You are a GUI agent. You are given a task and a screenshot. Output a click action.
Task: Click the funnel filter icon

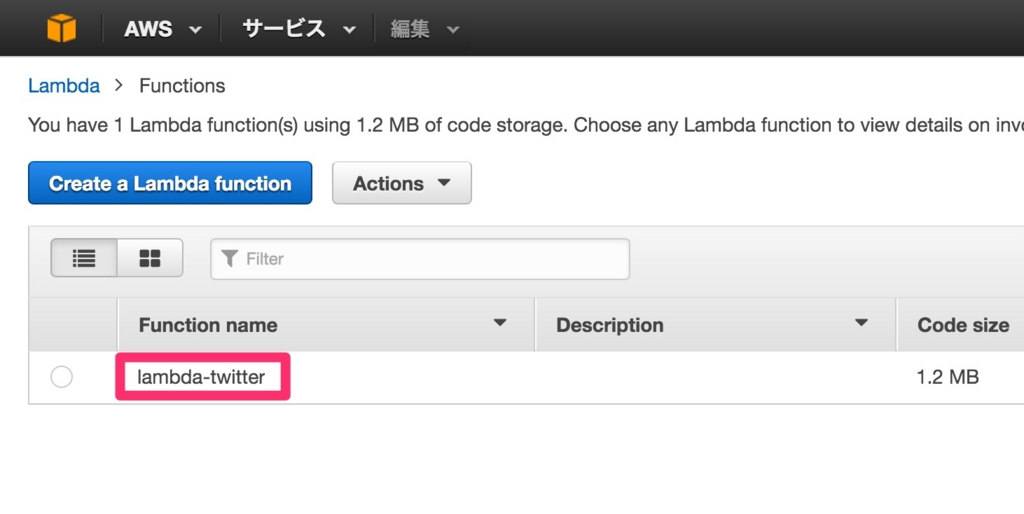(x=230, y=259)
